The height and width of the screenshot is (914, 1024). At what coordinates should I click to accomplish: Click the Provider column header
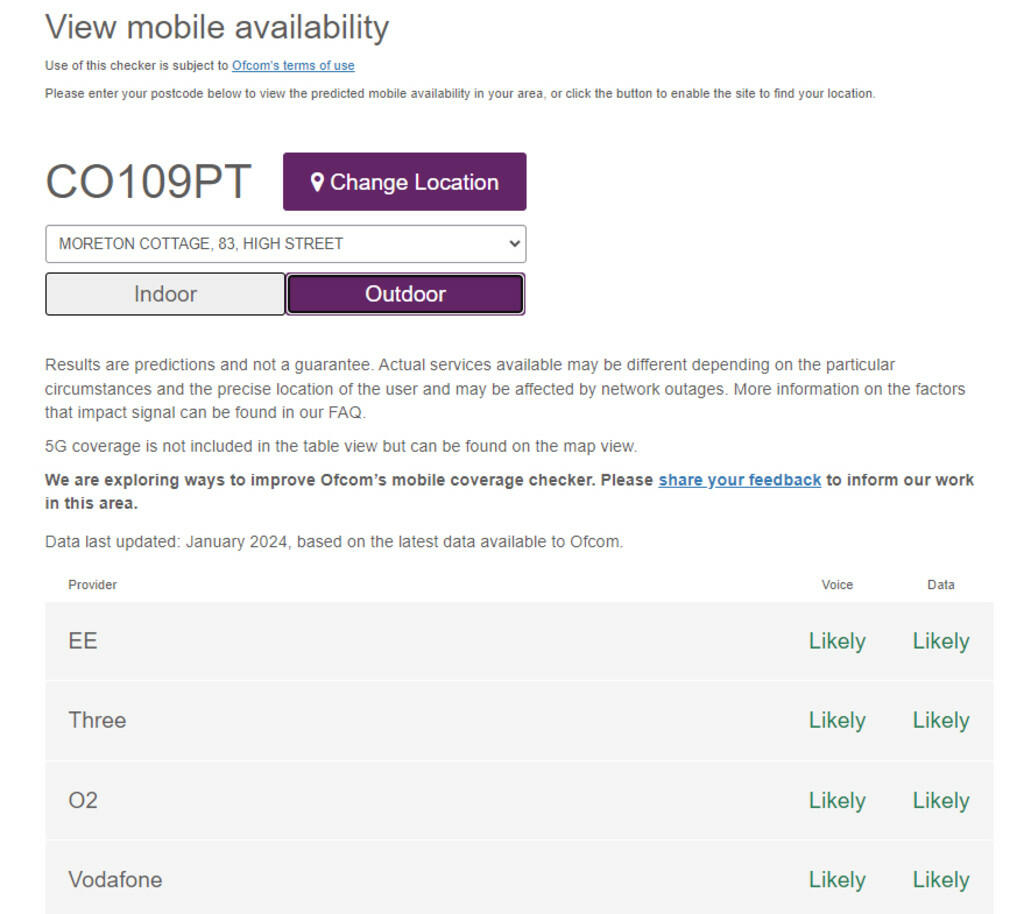click(x=92, y=585)
